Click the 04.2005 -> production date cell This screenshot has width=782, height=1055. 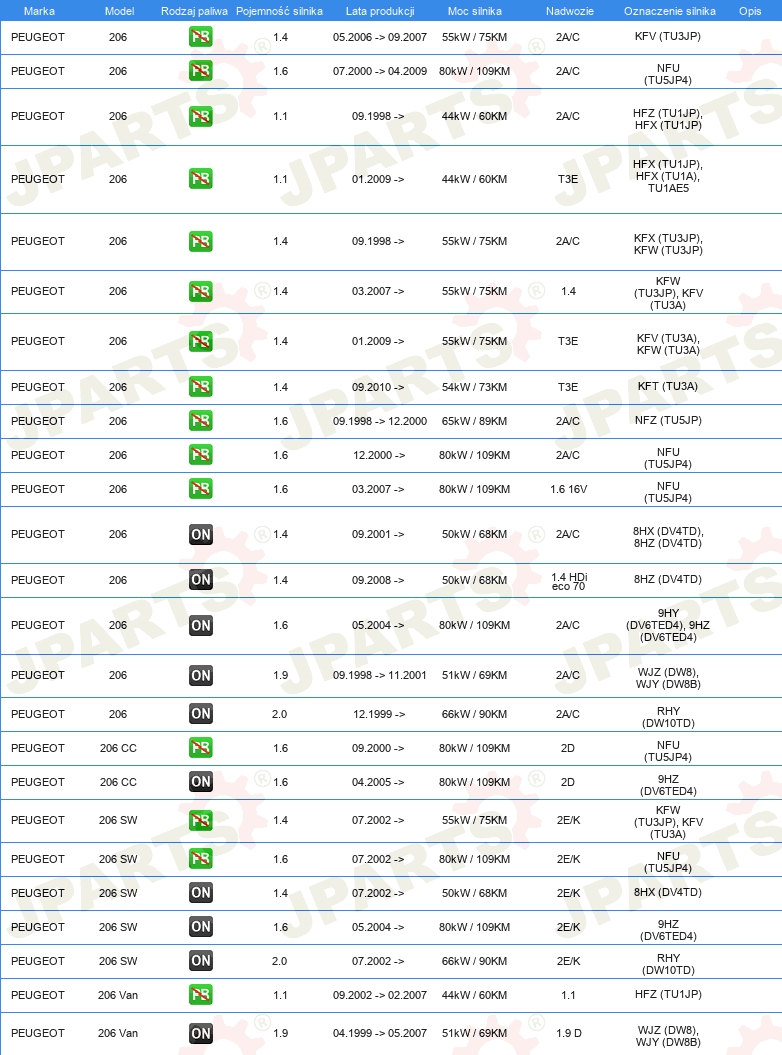[x=378, y=782]
